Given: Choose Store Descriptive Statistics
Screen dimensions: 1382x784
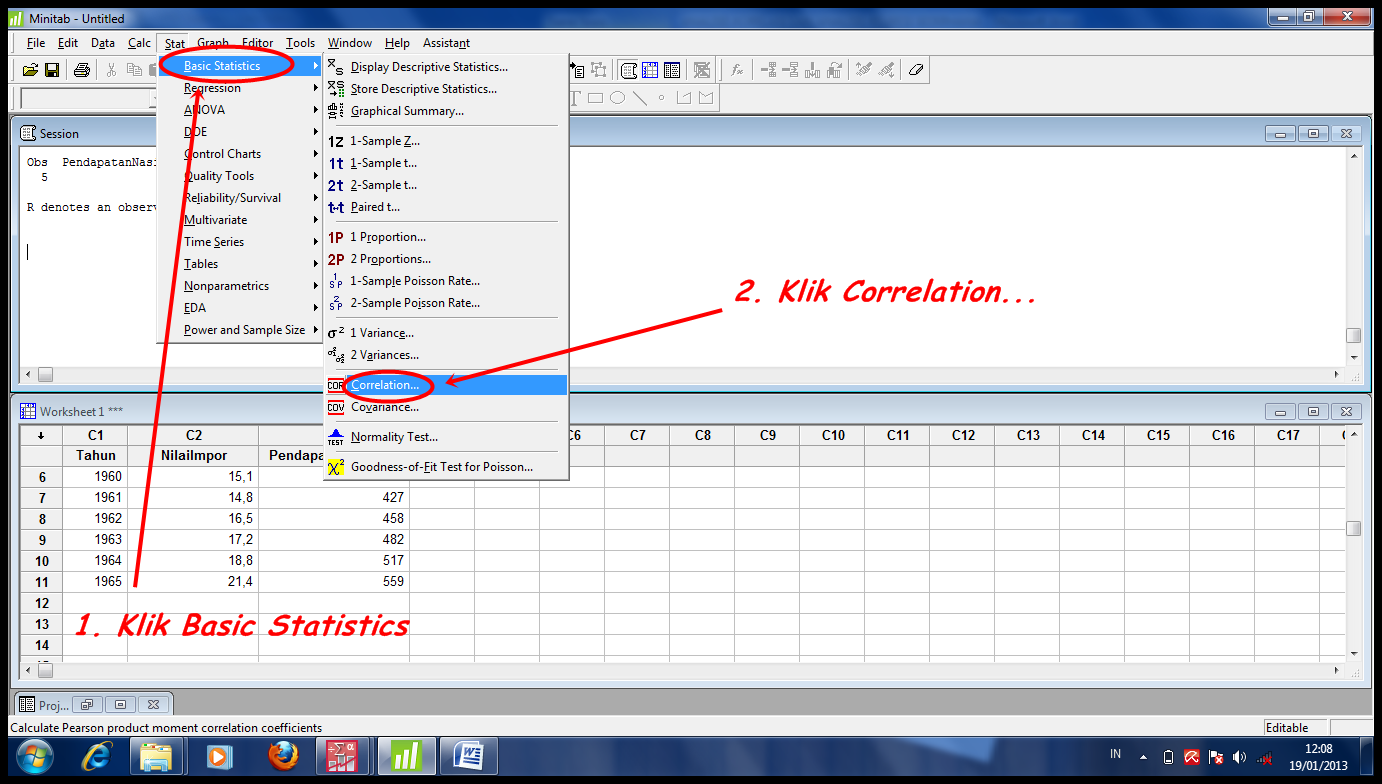Looking at the screenshot, I should point(446,89).
